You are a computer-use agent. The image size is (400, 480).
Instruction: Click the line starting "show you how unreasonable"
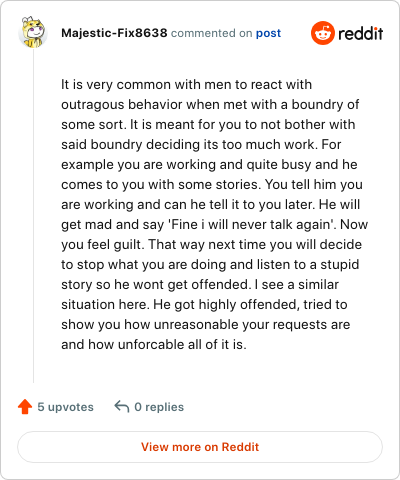tap(206, 325)
